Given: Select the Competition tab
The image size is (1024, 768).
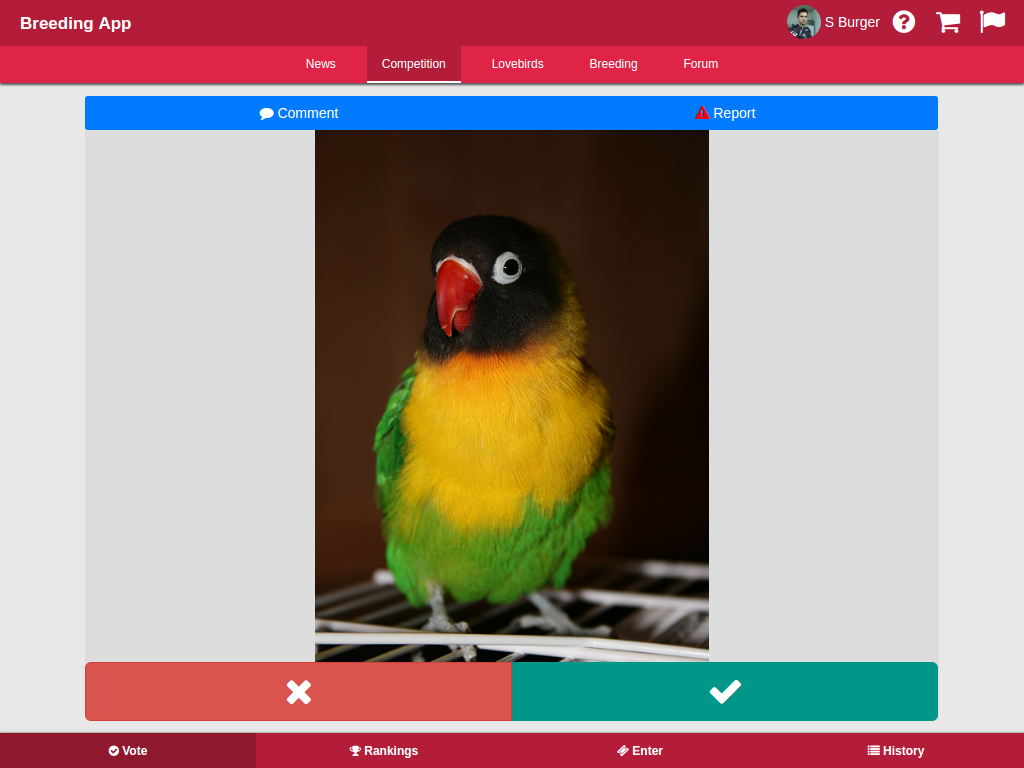Looking at the screenshot, I should 413,64.
